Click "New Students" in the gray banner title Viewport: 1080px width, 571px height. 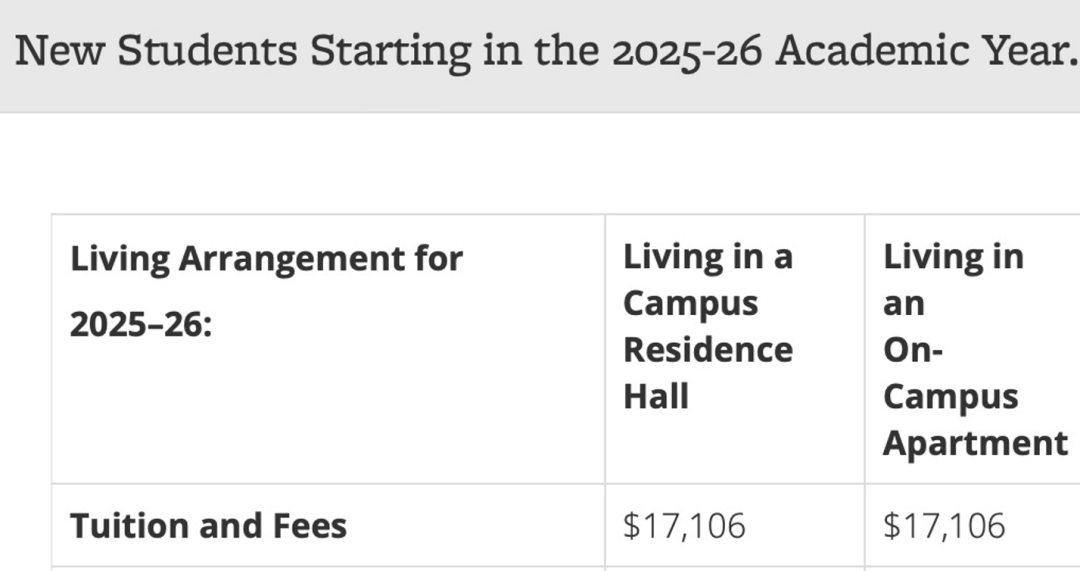156,51
